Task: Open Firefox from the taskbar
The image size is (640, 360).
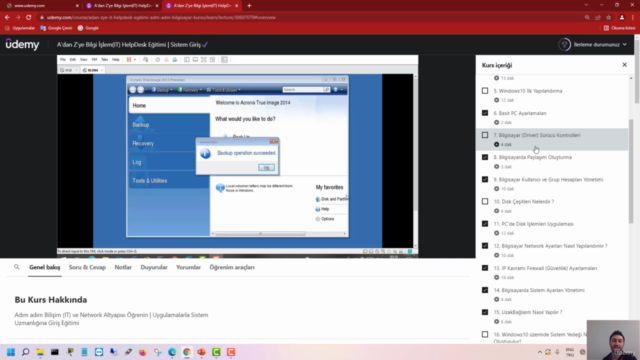Action: [142, 352]
